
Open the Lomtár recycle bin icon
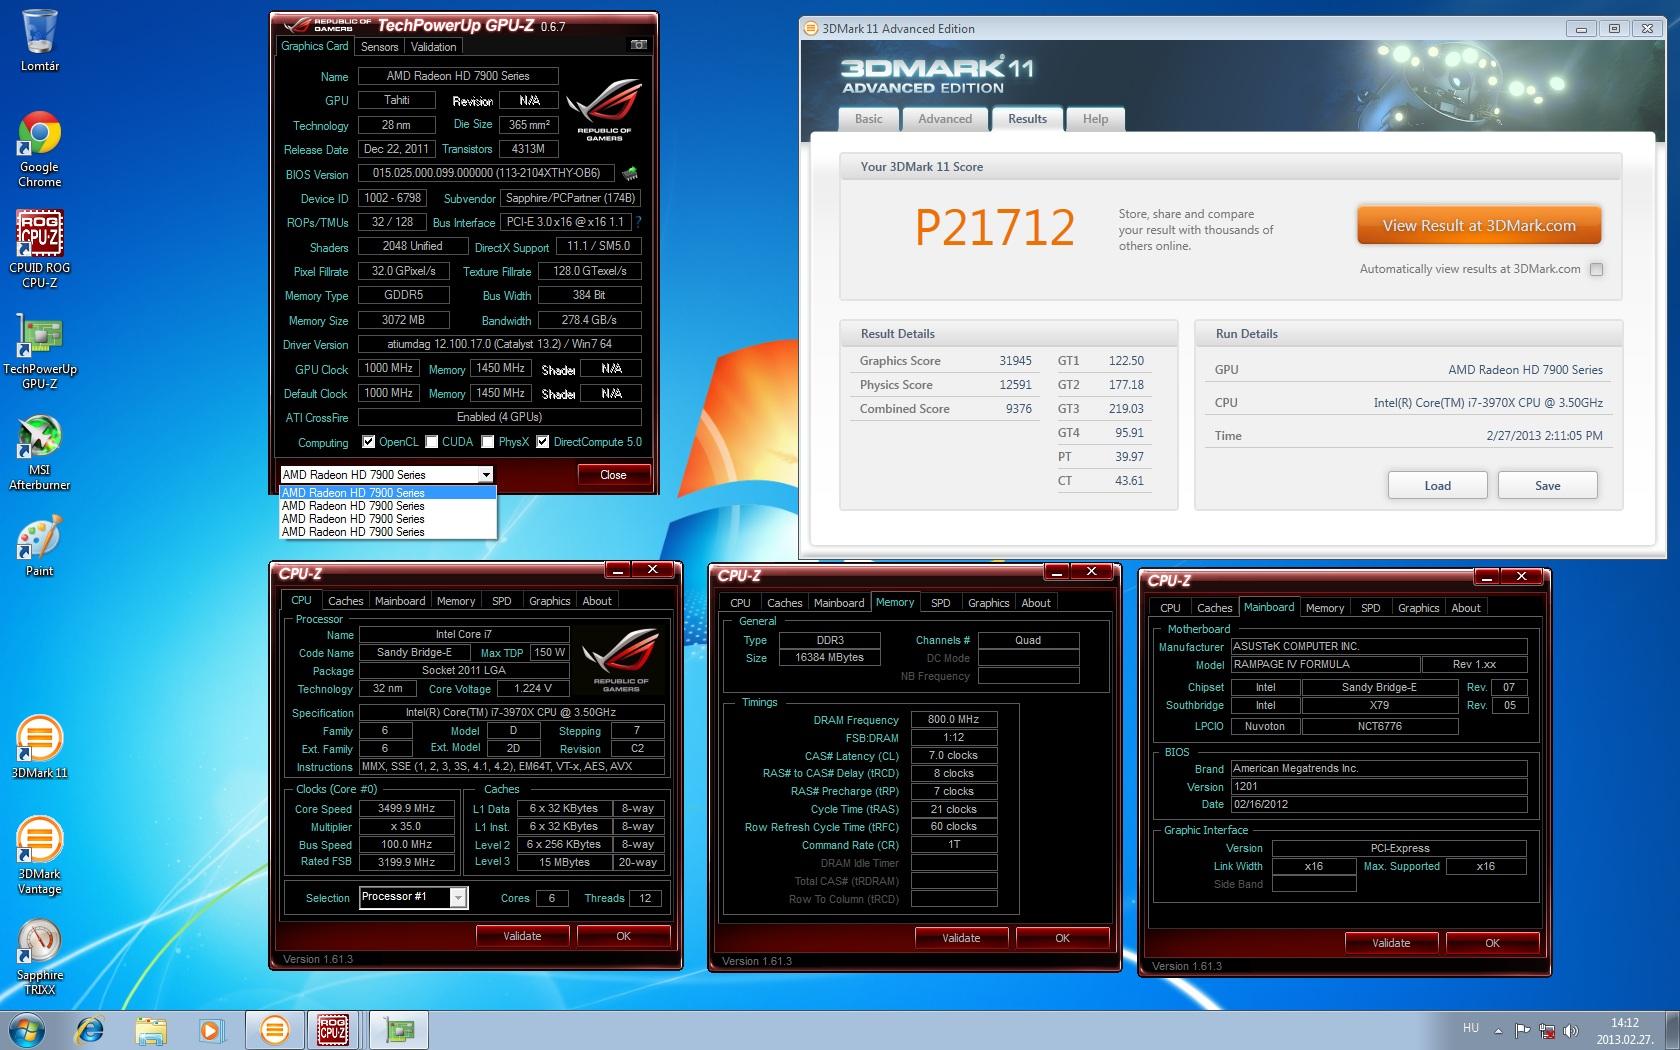pos(40,40)
